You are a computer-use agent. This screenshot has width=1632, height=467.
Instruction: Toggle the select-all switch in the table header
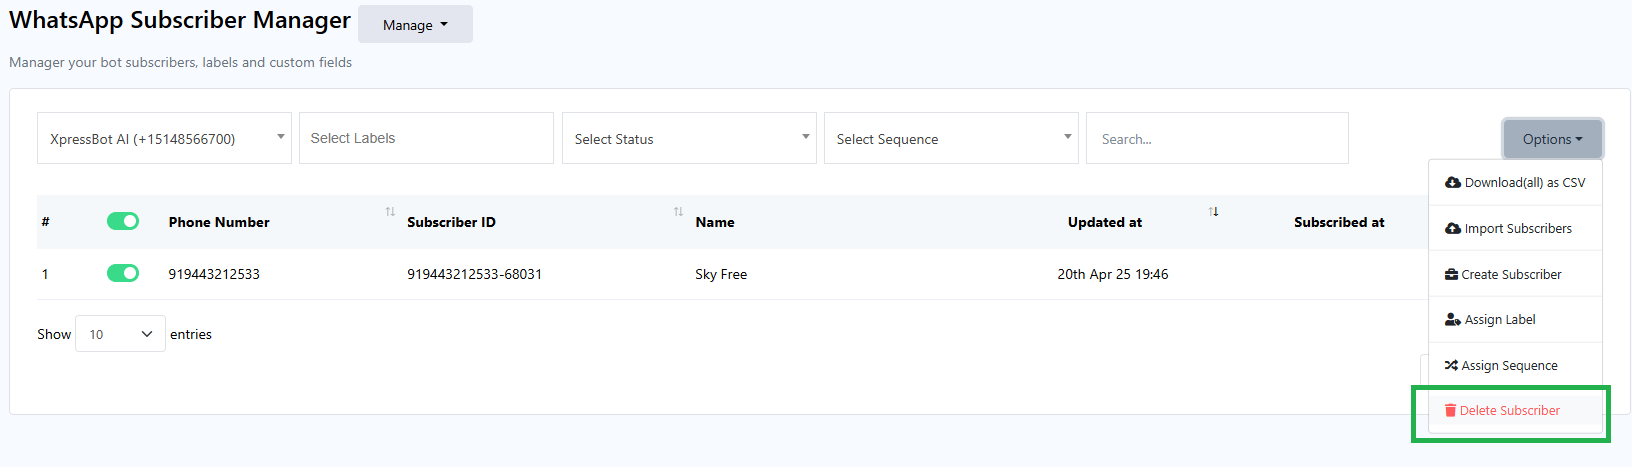coord(123,221)
